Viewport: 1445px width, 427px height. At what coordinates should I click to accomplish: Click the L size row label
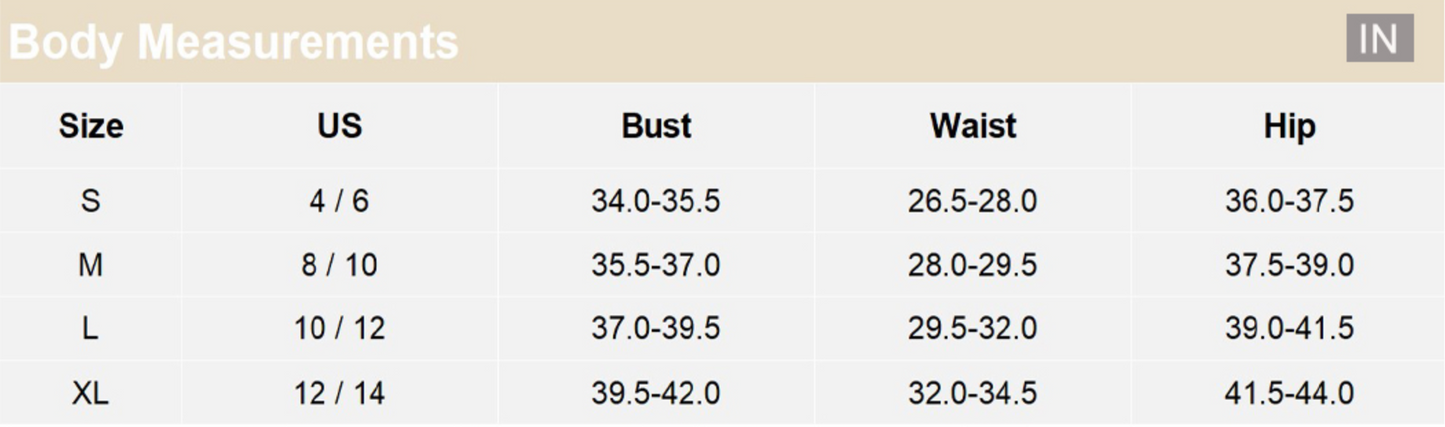click(x=91, y=329)
